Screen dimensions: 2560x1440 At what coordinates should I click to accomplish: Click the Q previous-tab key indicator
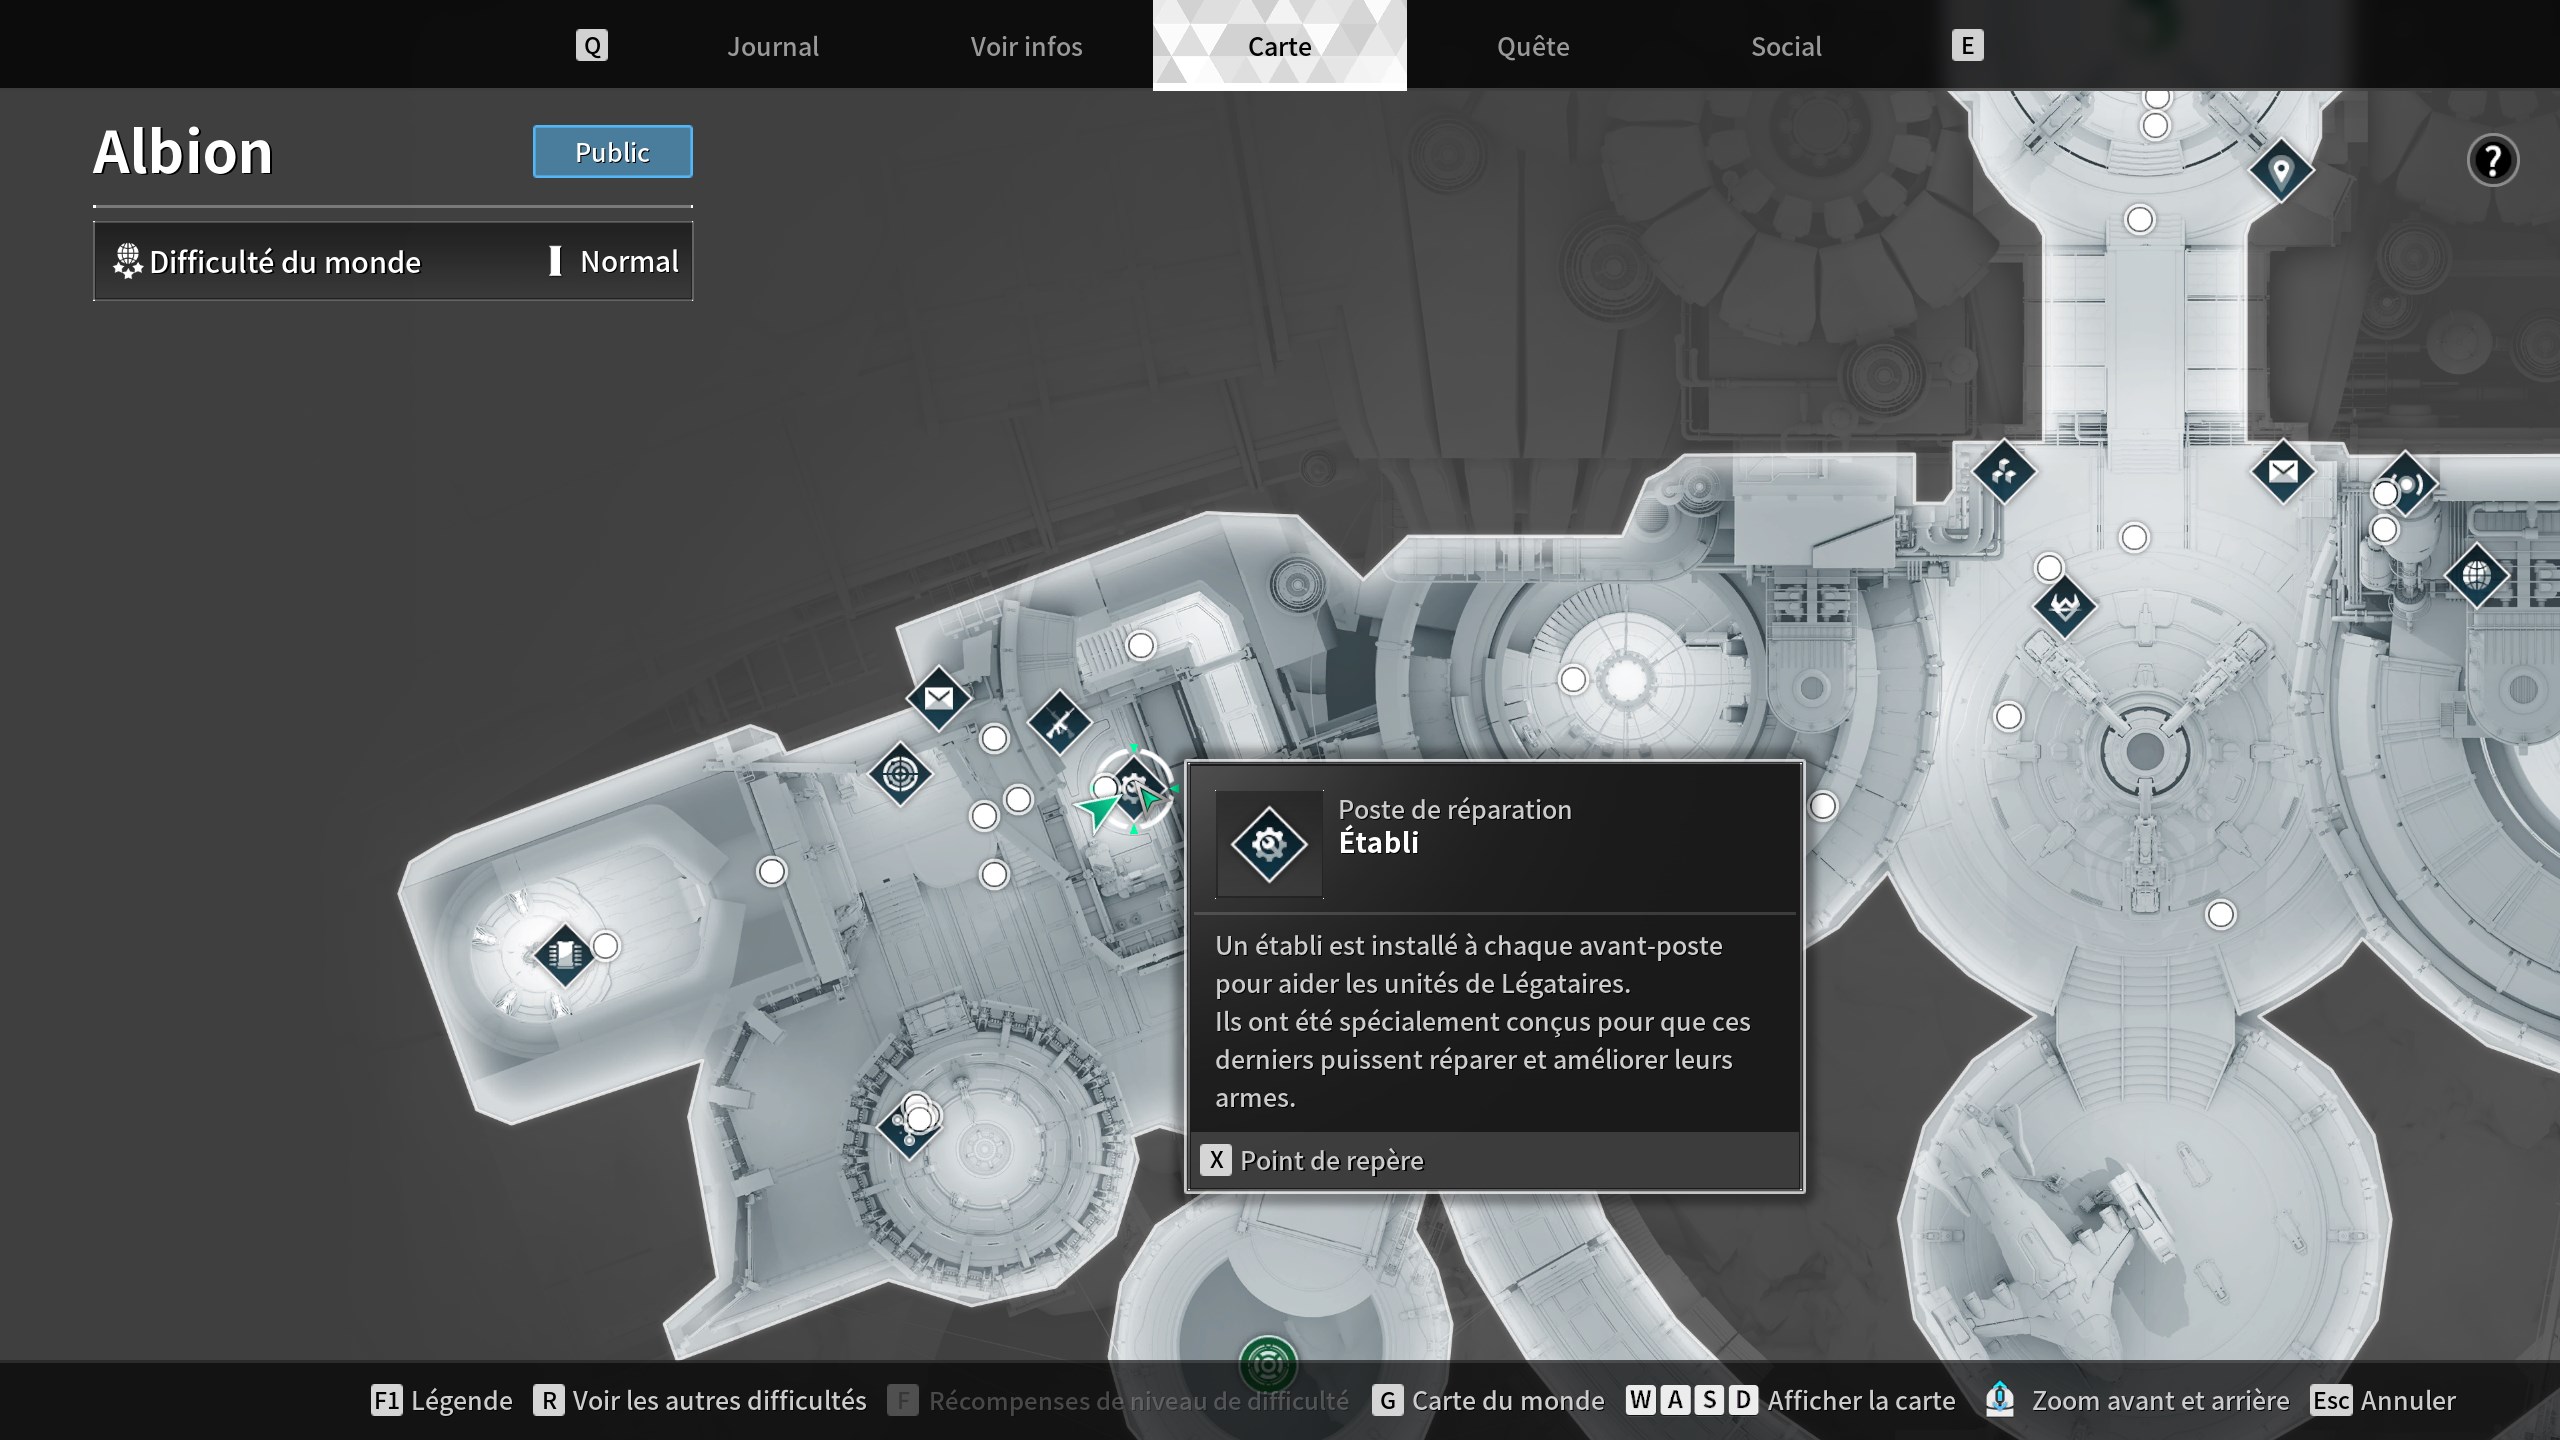(x=592, y=46)
